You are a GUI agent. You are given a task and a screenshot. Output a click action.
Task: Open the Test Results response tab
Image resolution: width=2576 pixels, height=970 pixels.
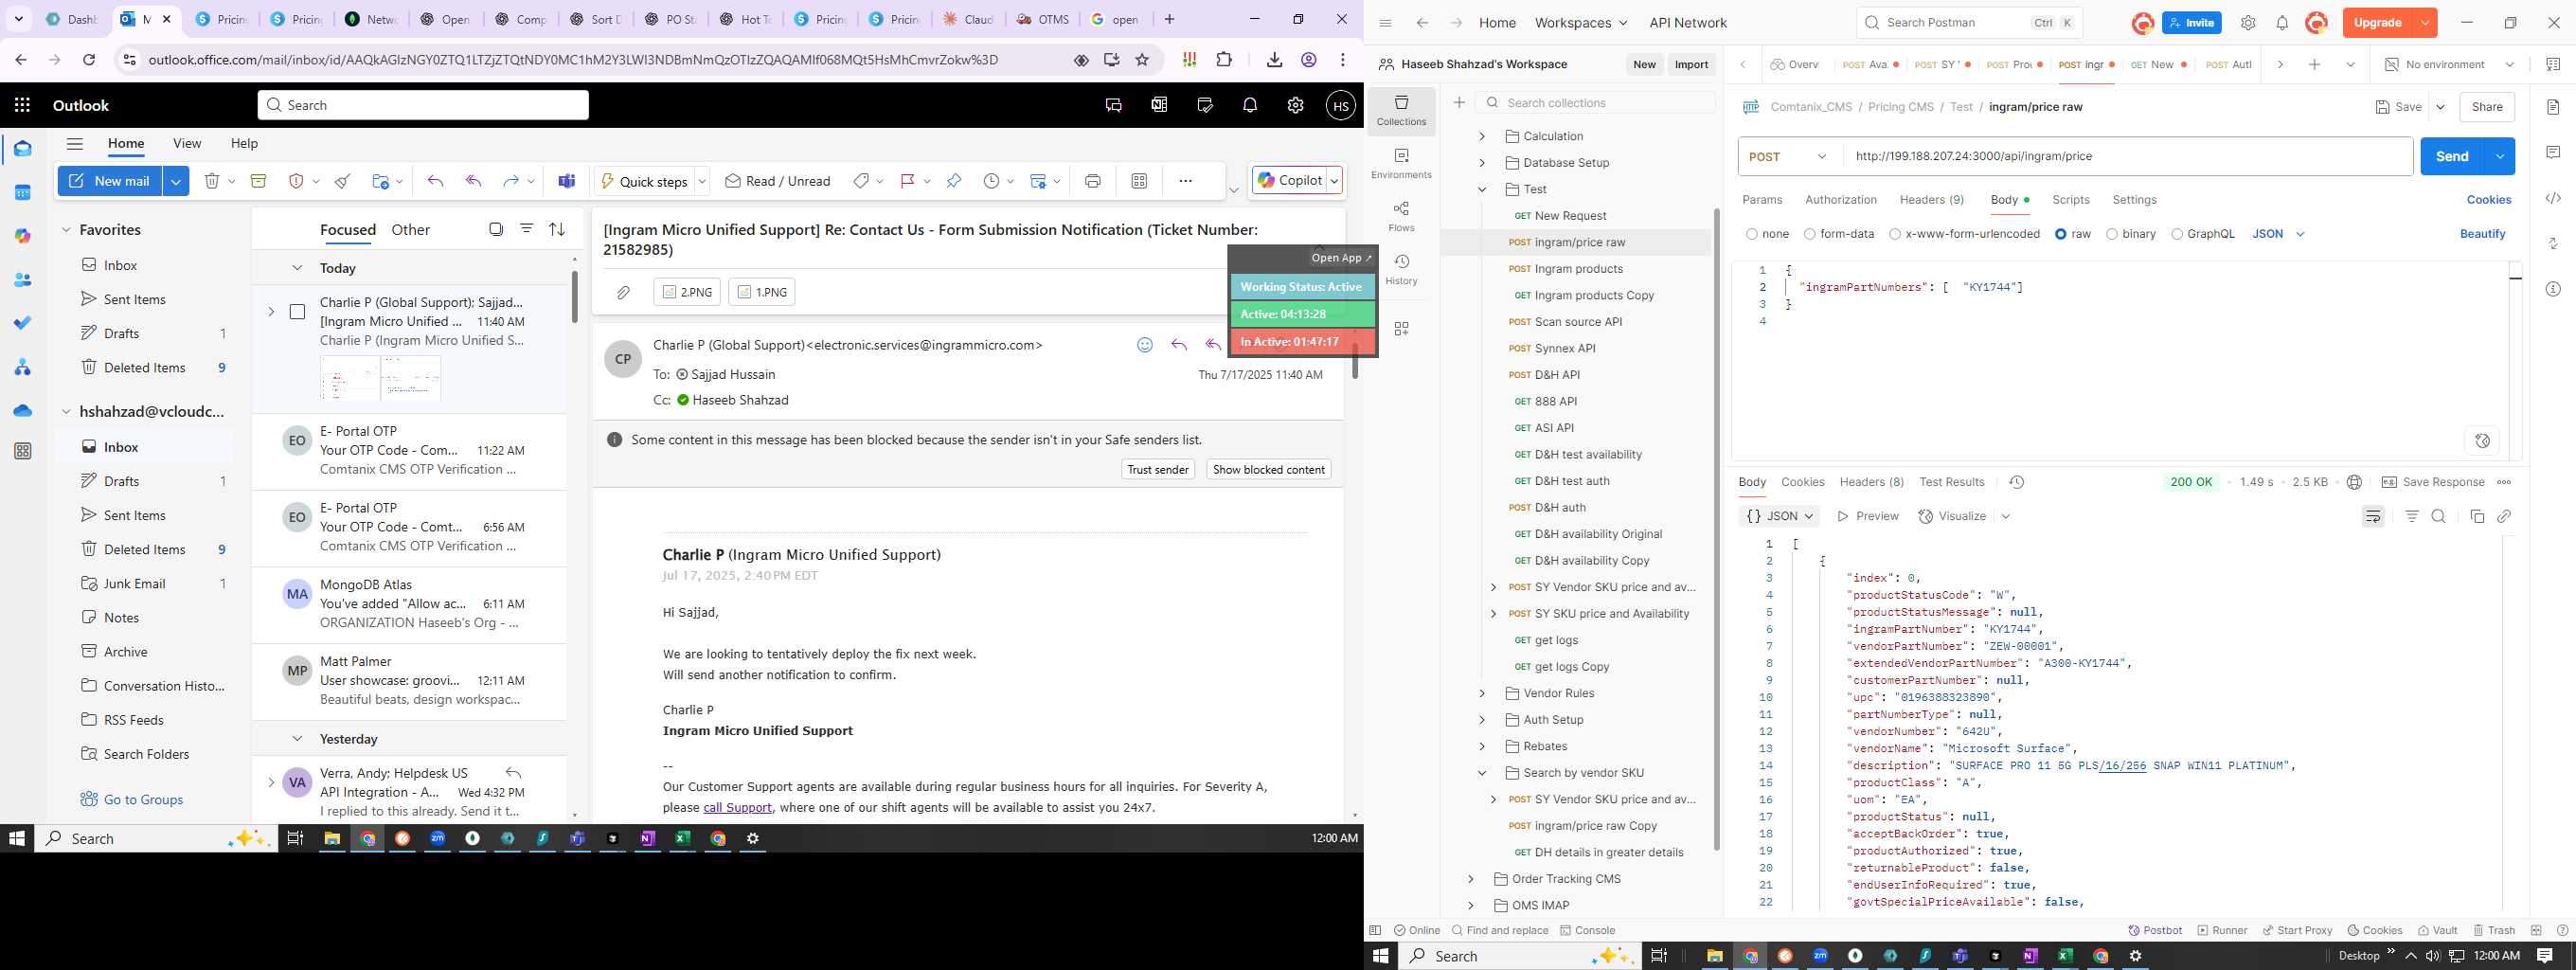click(1951, 482)
